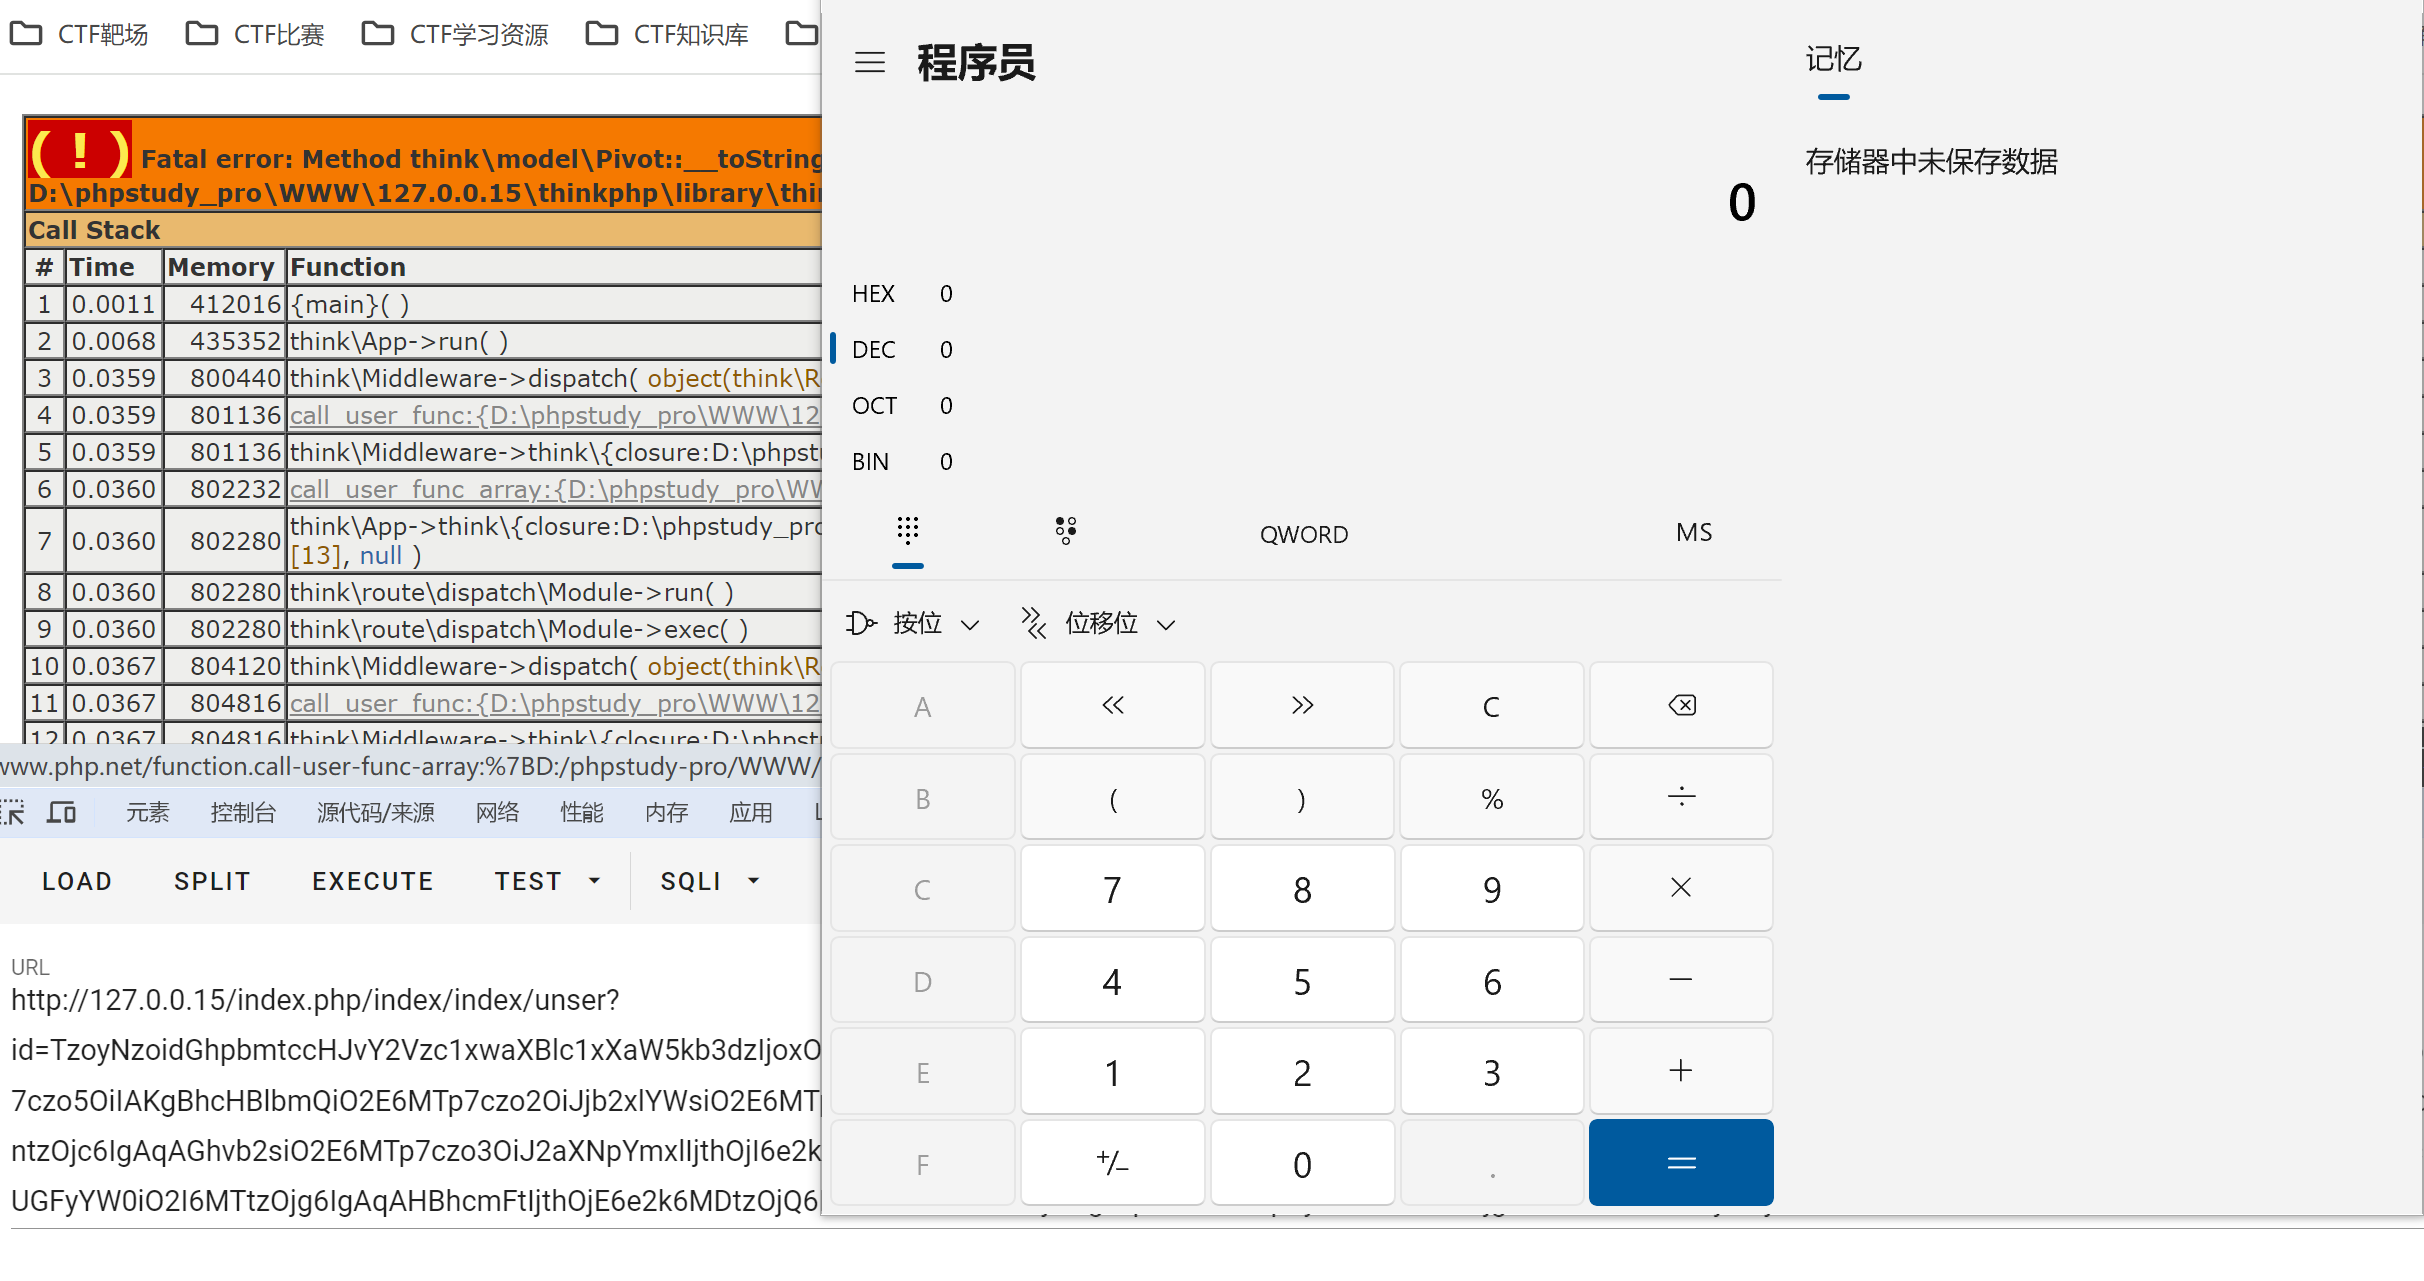
Task: Click the percent modulo key
Action: (x=1492, y=797)
